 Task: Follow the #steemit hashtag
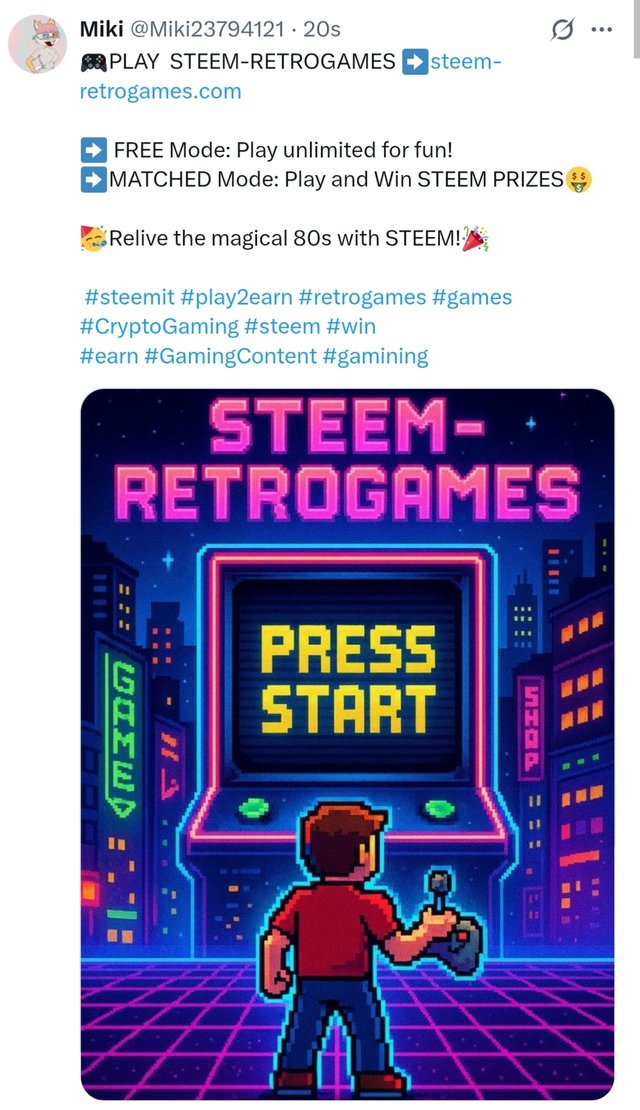click(x=129, y=297)
